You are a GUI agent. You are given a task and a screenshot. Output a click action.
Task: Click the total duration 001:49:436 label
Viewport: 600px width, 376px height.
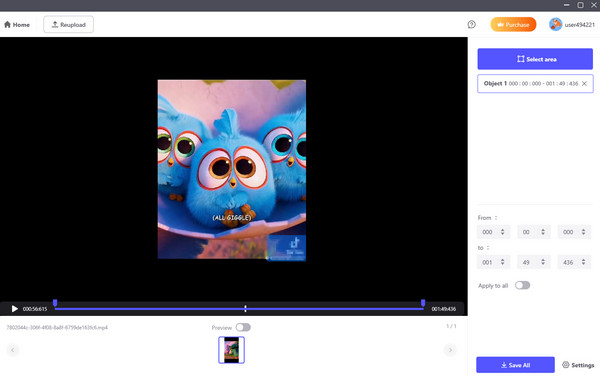443,309
